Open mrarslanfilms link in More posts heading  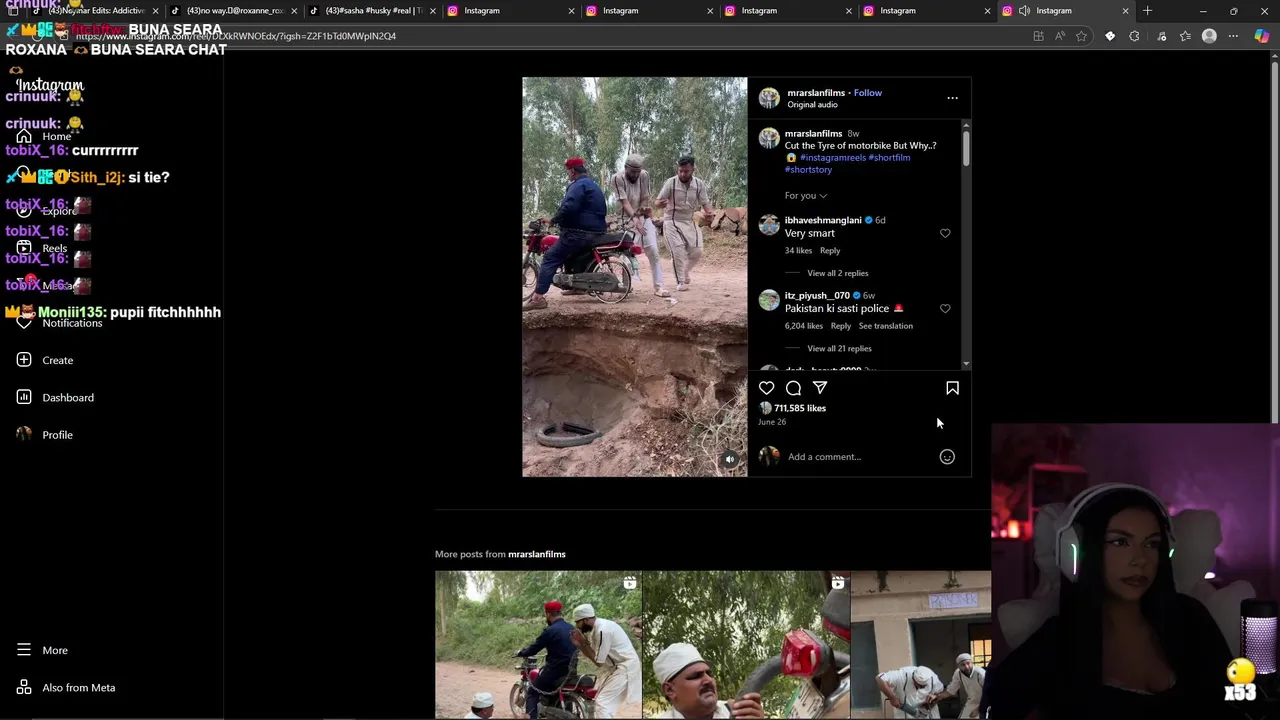537,554
